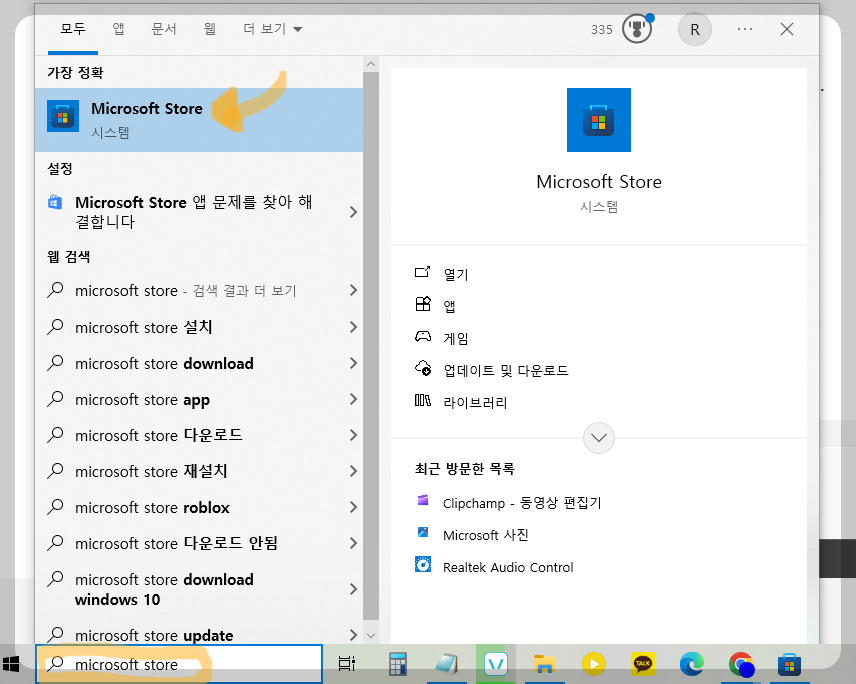Open recent item Microsoft 사진
Viewport: 856px width, 684px height.
[472, 534]
